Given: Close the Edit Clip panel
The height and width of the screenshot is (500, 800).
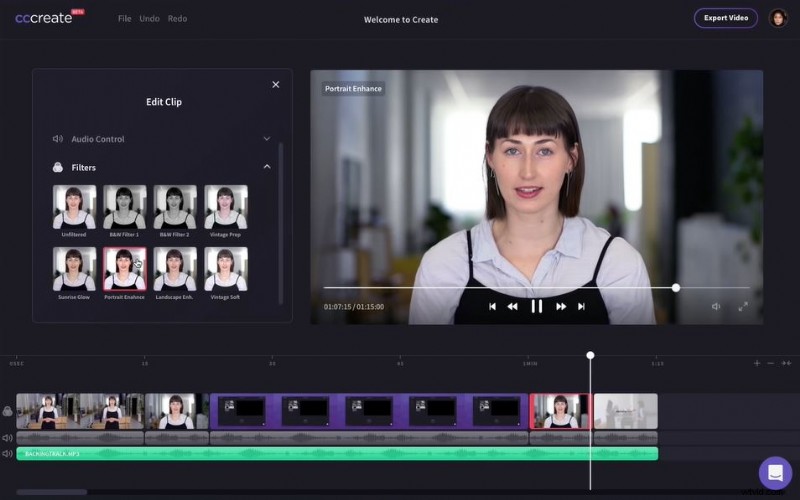Looking at the screenshot, I should (276, 85).
